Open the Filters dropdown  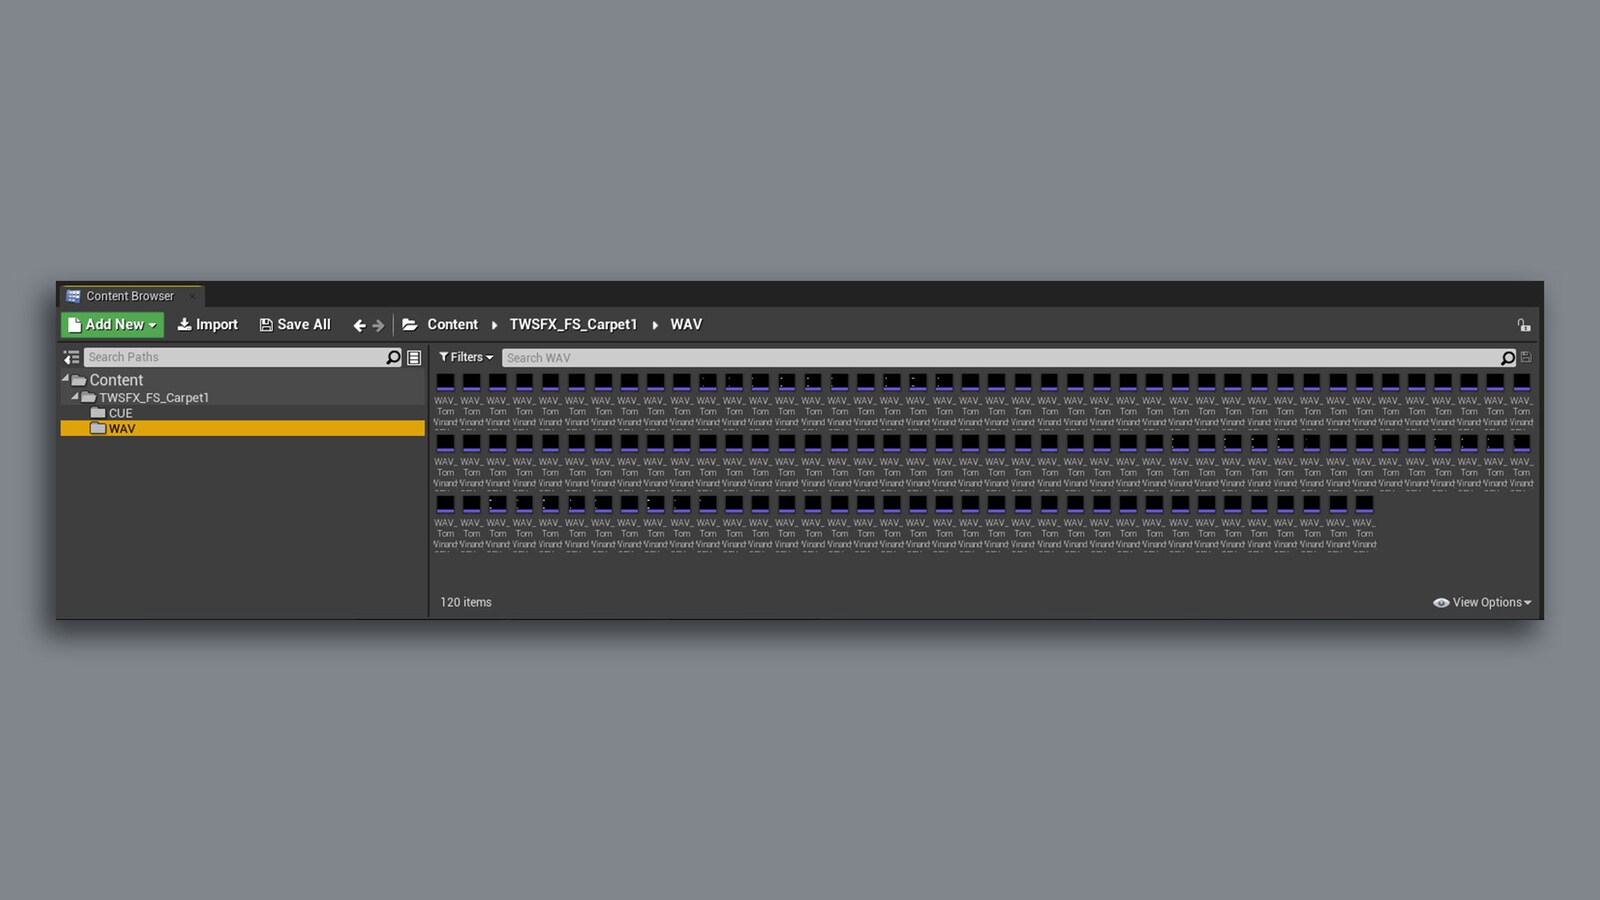(466, 357)
